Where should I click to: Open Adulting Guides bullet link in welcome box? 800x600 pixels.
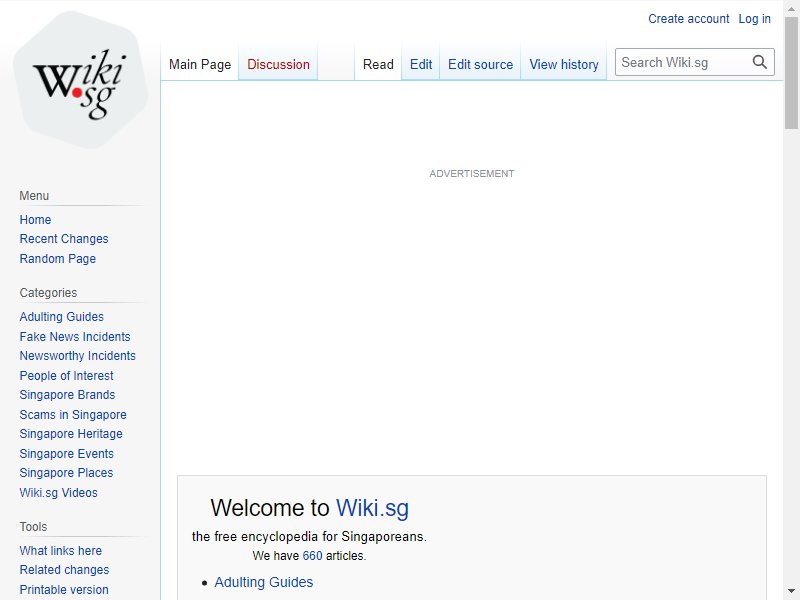point(264,582)
